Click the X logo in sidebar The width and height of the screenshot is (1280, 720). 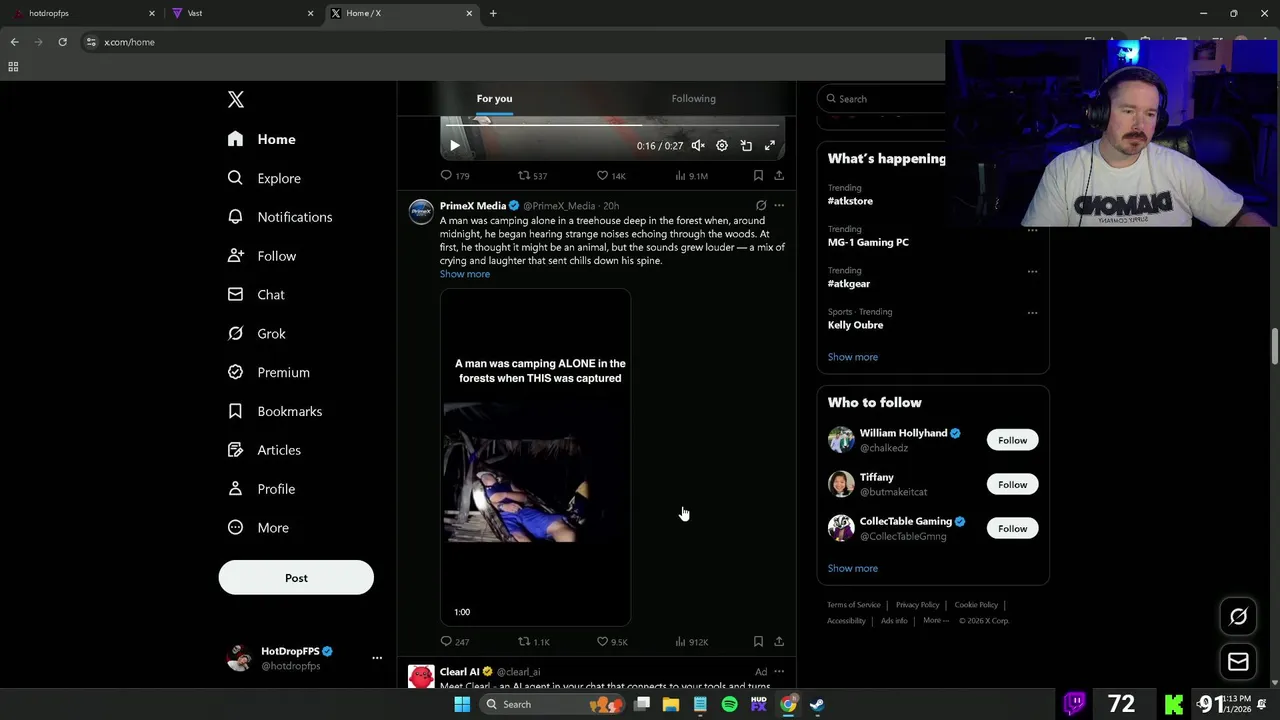(236, 99)
